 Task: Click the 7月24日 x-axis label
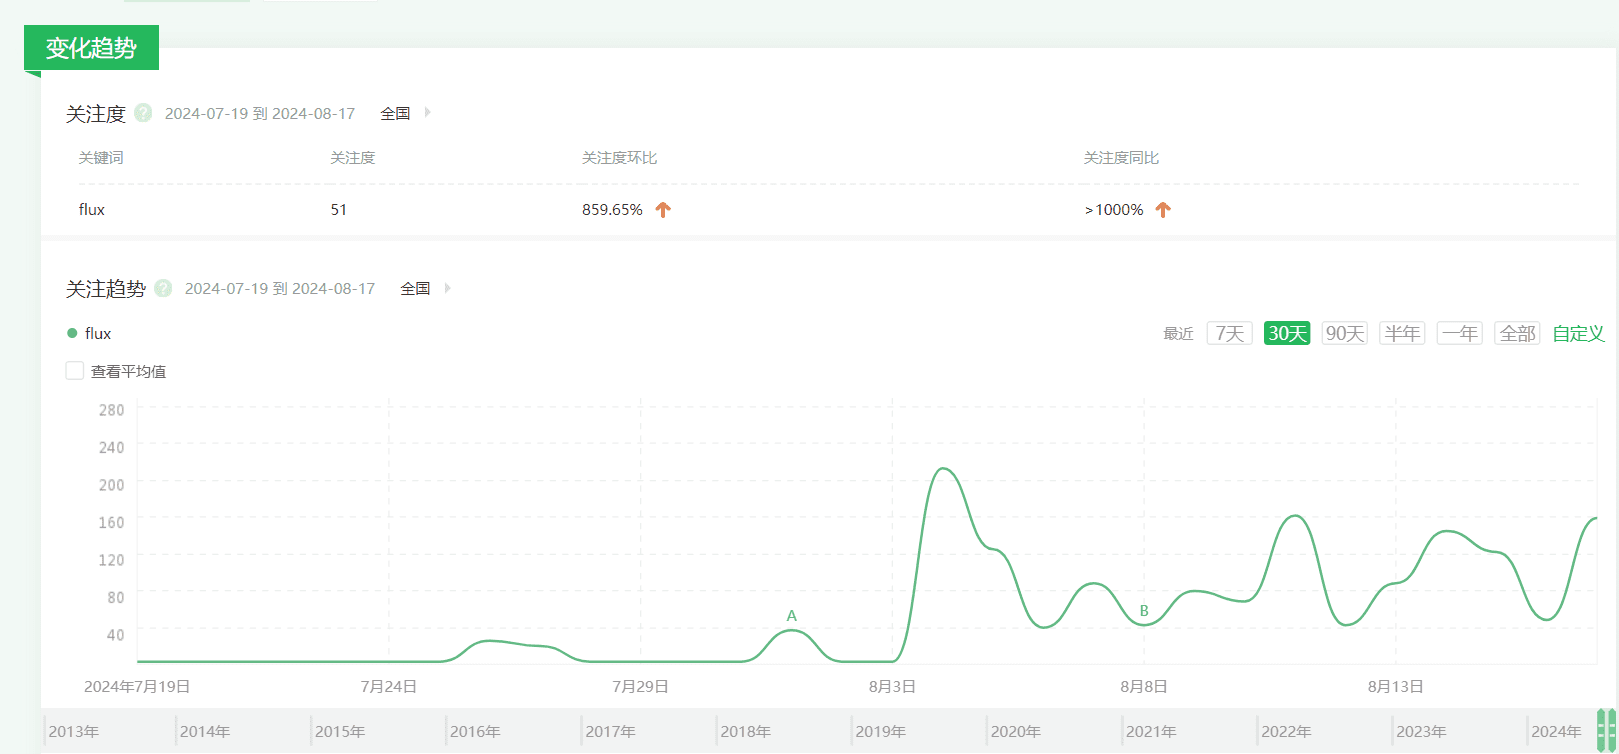click(x=389, y=687)
